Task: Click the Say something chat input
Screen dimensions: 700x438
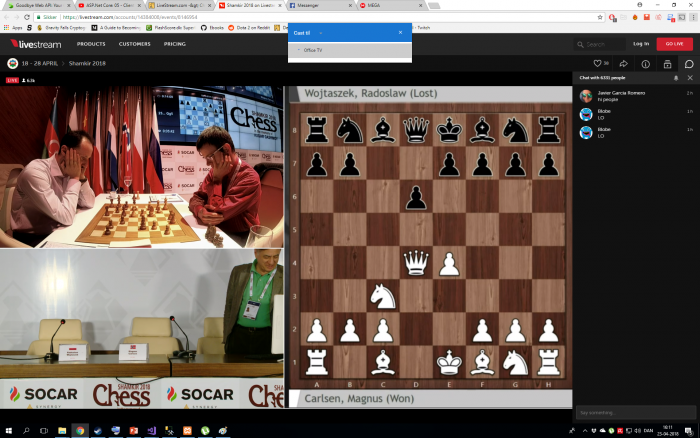Action: click(x=630, y=411)
